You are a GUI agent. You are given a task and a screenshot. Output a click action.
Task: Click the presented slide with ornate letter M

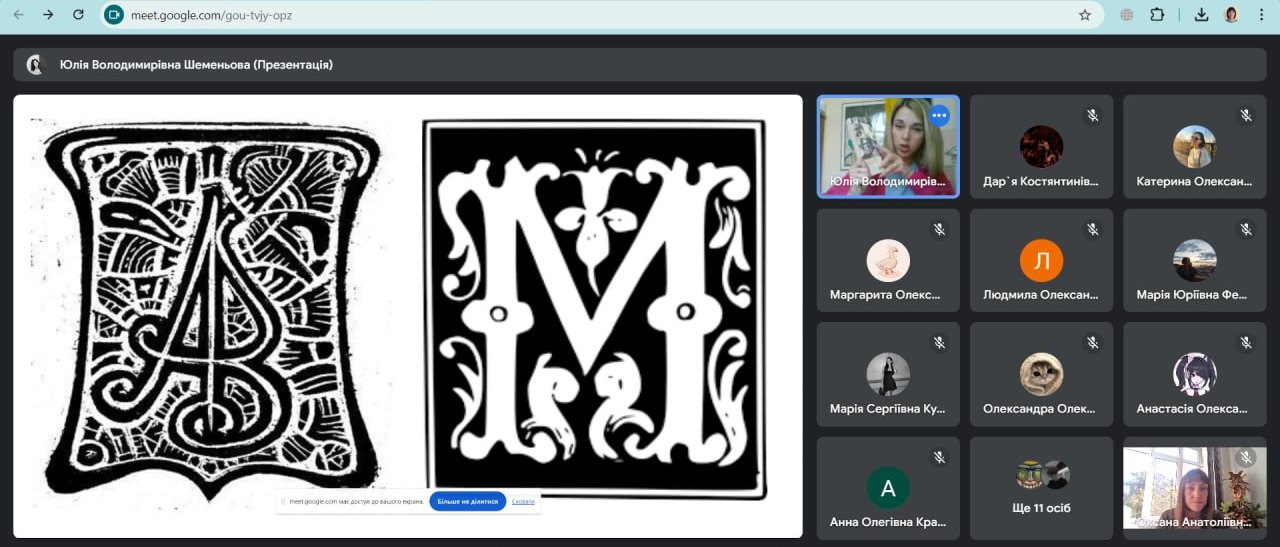[x=595, y=308]
